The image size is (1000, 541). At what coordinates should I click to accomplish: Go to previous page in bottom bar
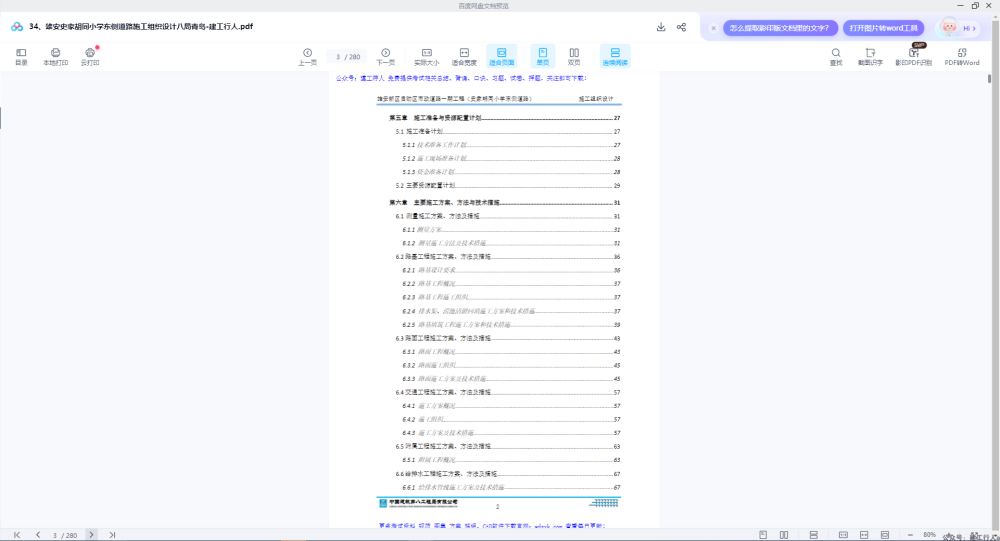38,535
